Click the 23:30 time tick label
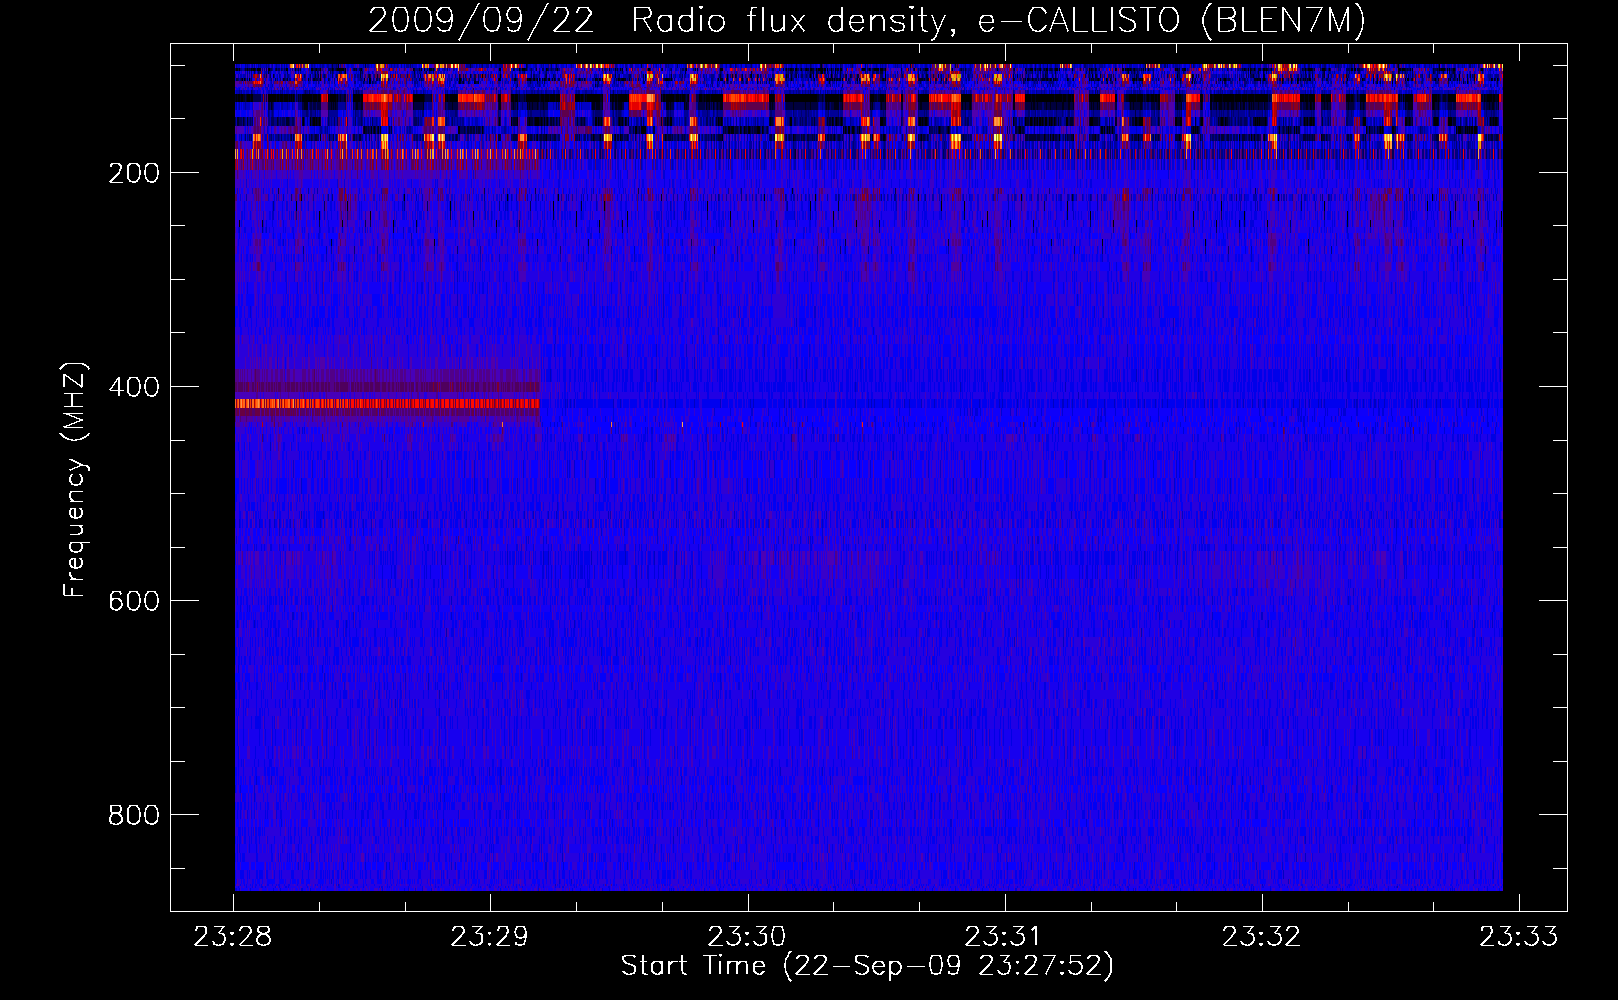The image size is (1618, 1000). [748, 936]
